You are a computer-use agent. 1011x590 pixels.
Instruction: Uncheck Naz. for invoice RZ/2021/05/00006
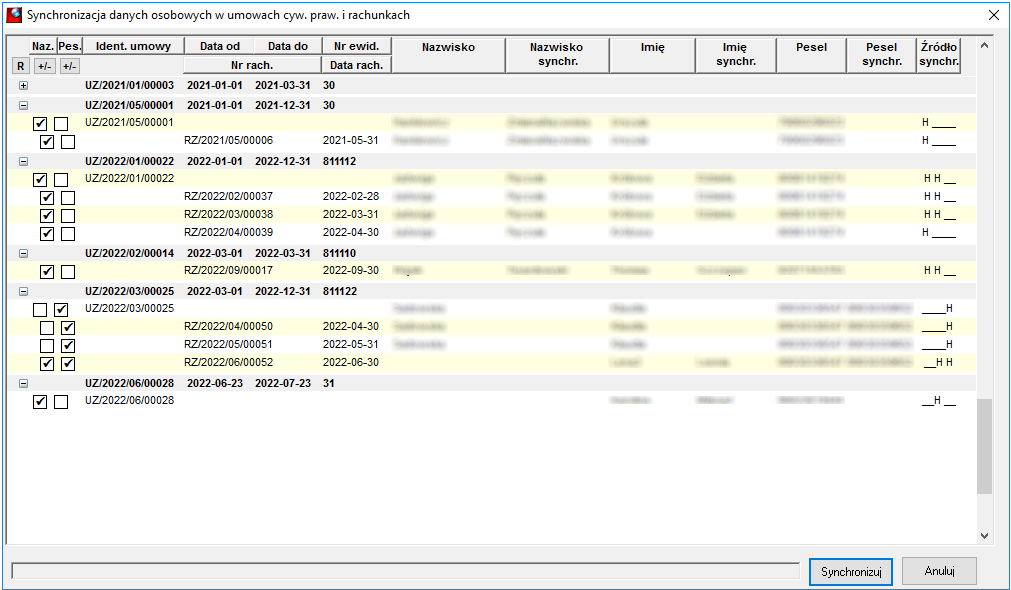point(47,141)
